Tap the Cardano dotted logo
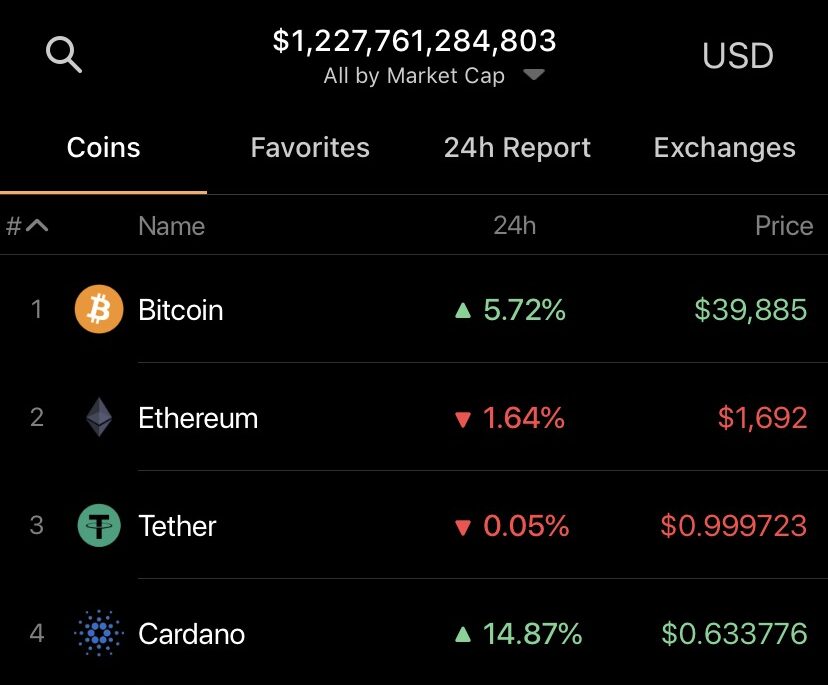This screenshot has width=828, height=685. point(99,634)
